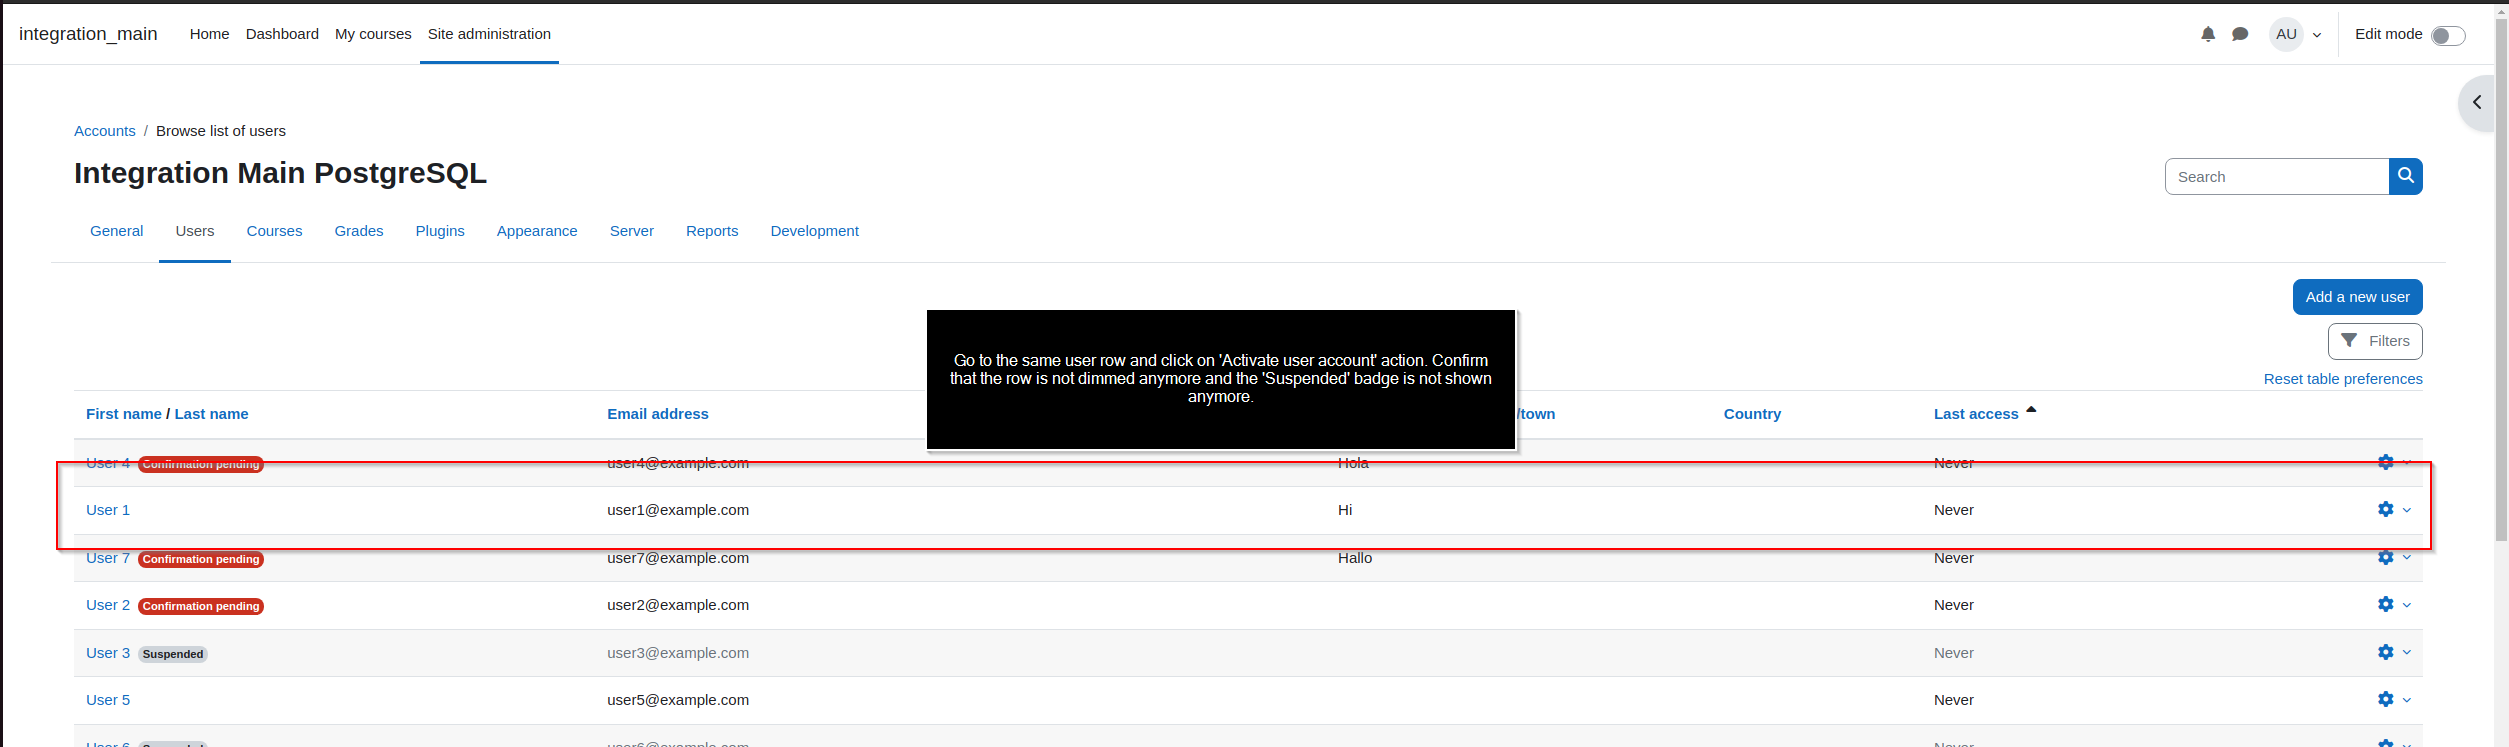2509x747 pixels.
Task: Expand action chevron in User 7 row
Action: pyautogui.click(x=2407, y=557)
